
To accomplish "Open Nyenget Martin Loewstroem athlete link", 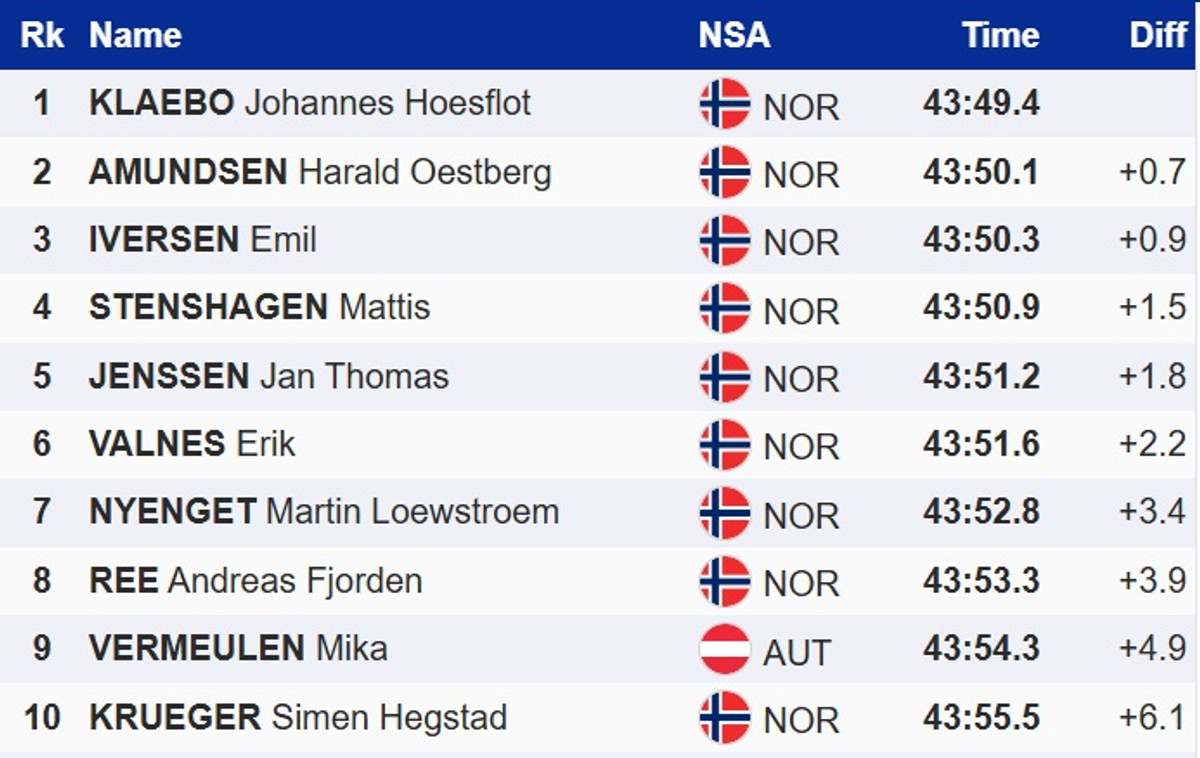I will pyautogui.click(x=324, y=512).
